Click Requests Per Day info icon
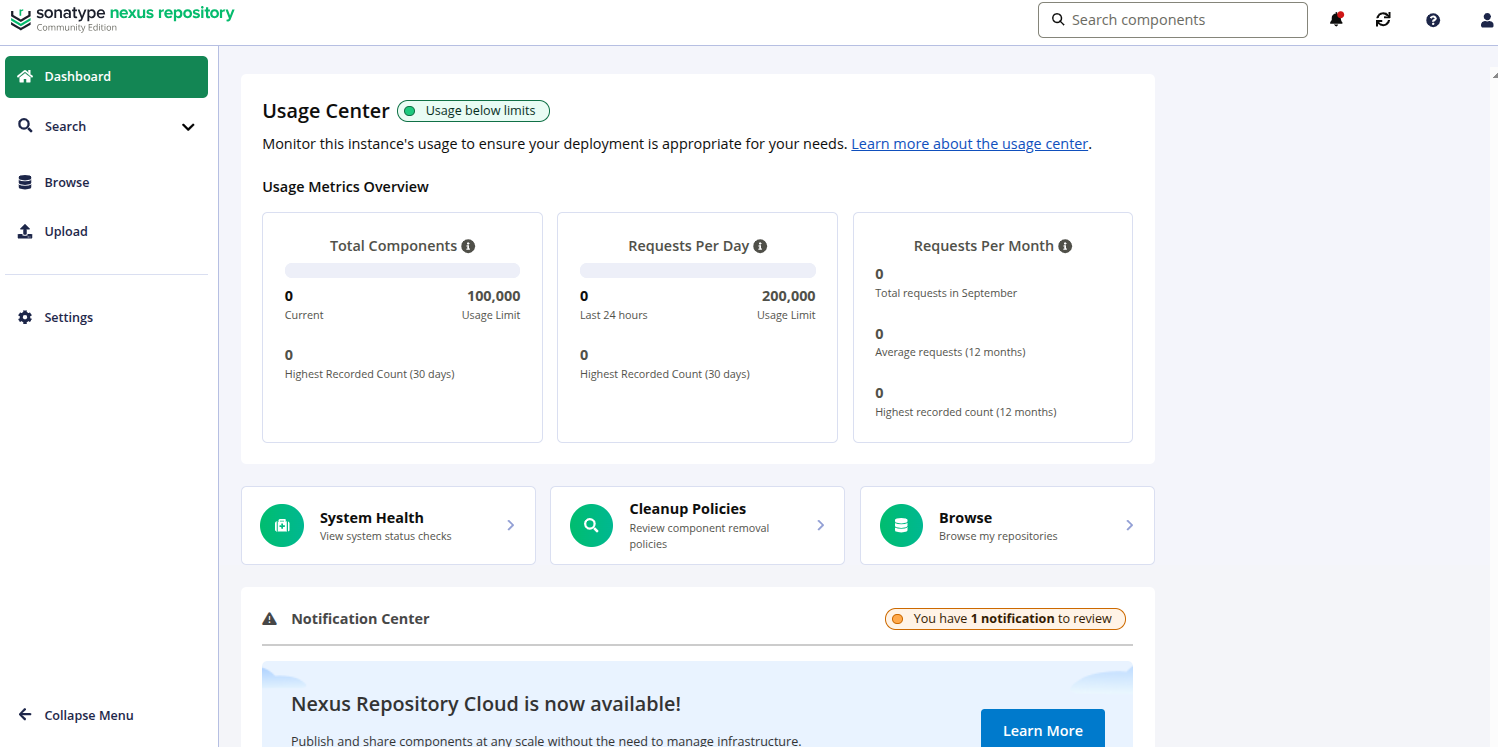Screen dimensions: 1498x747 click(x=760, y=246)
